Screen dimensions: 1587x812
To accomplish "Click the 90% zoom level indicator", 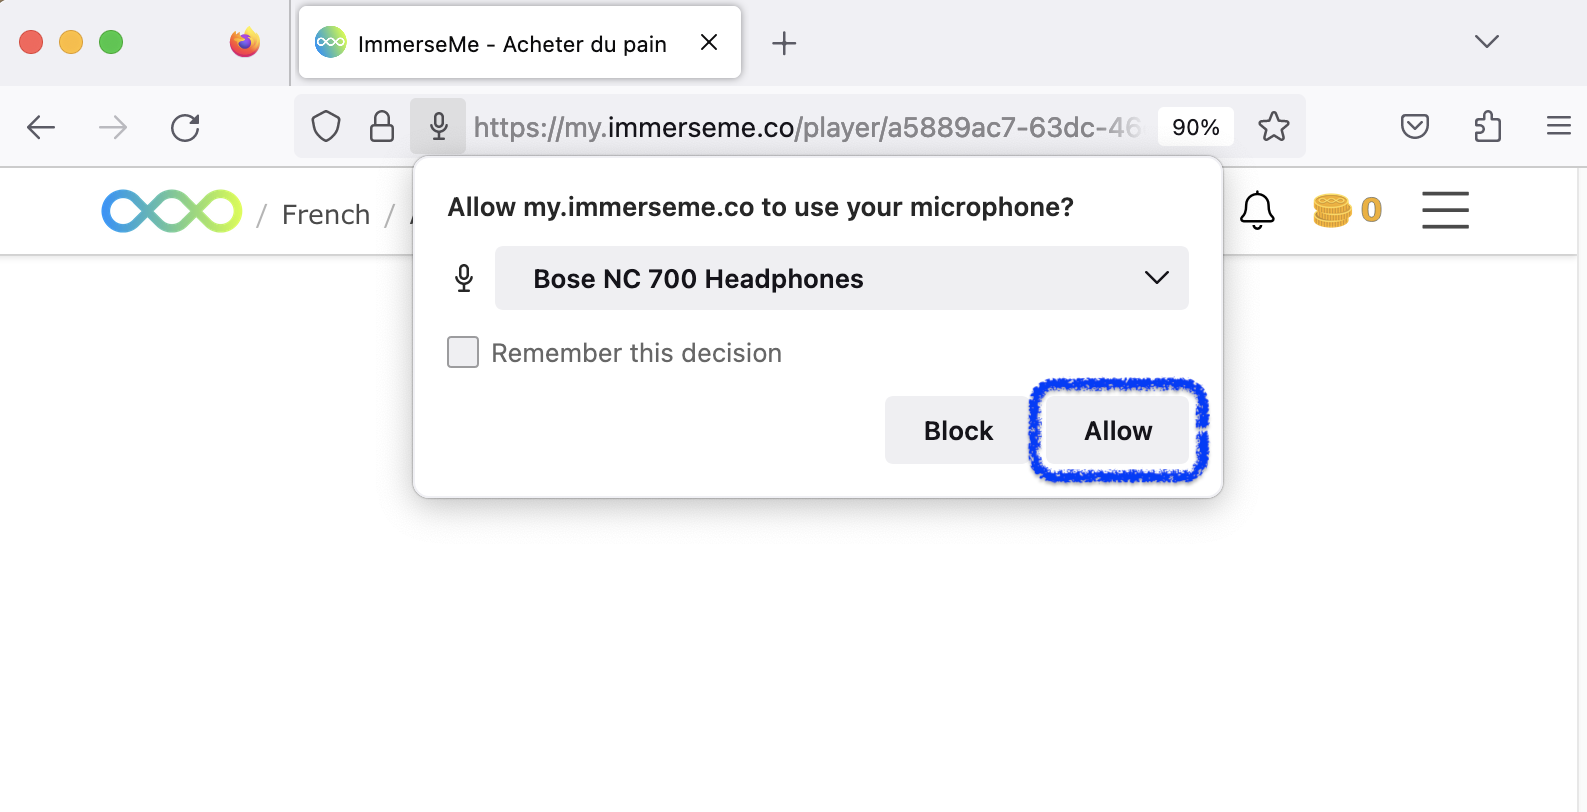I will click(1196, 126).
